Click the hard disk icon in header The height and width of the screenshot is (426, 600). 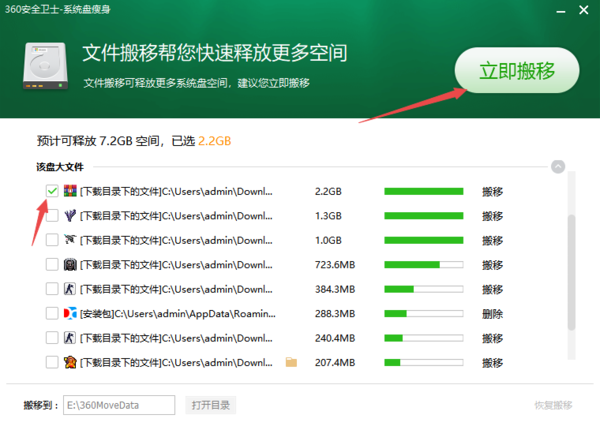45,68
